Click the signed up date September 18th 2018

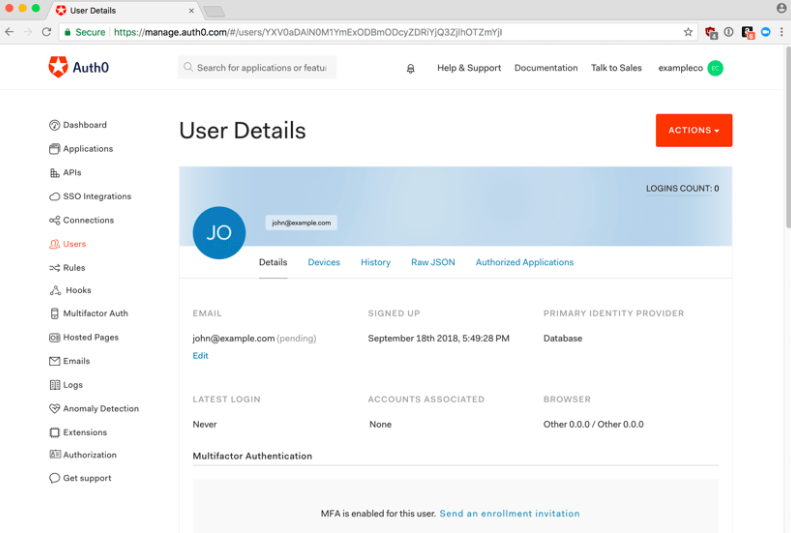click(438, 338)
